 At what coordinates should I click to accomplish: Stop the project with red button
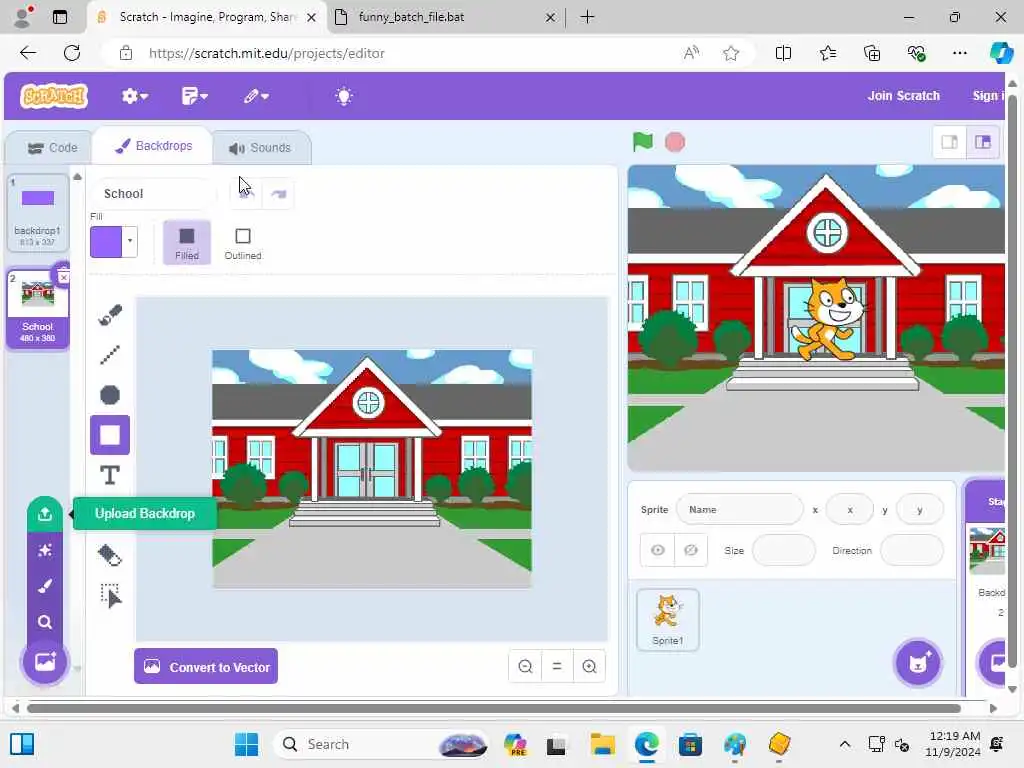coord(675,142)
